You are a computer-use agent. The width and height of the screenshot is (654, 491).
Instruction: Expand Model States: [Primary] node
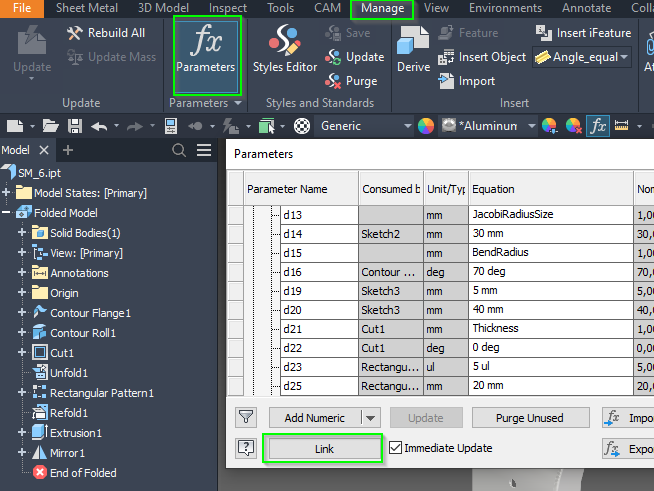pyautogui.click(x=6, y=193)
